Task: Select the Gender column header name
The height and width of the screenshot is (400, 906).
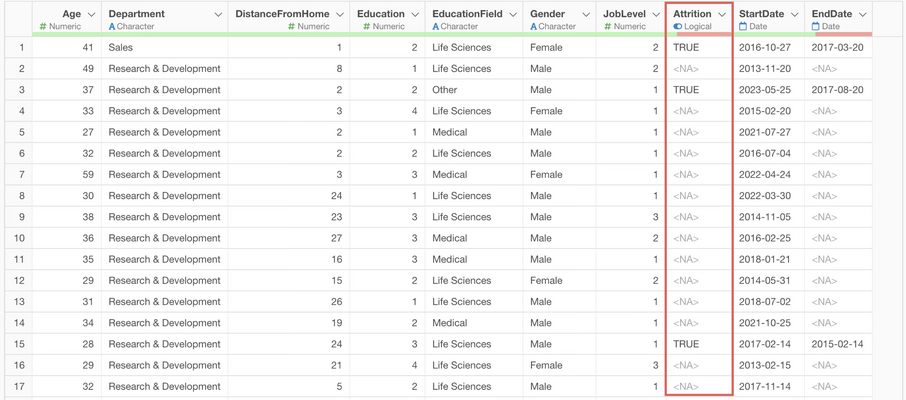Action: (547, 14)
